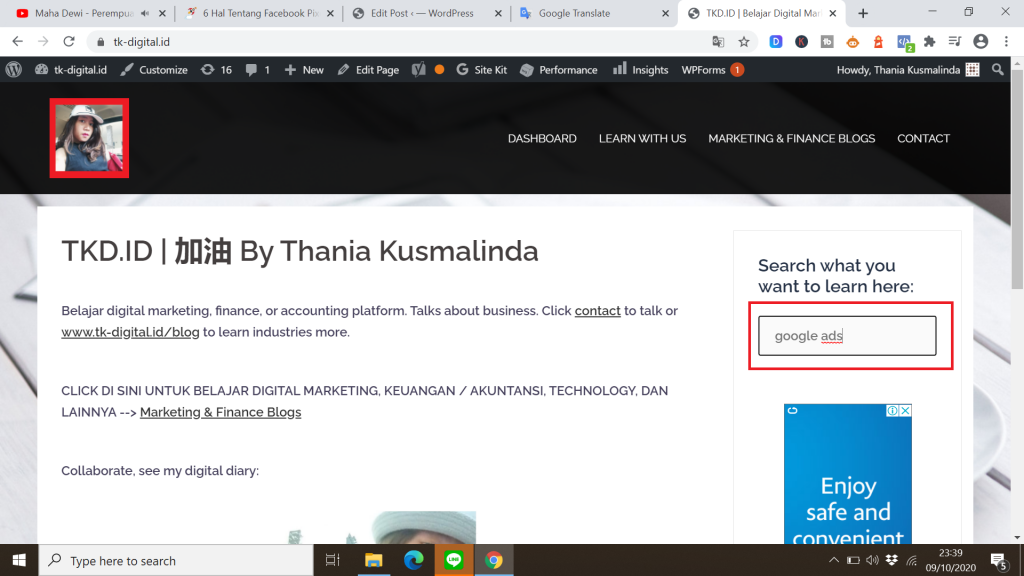1024x576 pixels.
Task: Click the Google Translate icon in address bar
Action: [x=718, y=42]
